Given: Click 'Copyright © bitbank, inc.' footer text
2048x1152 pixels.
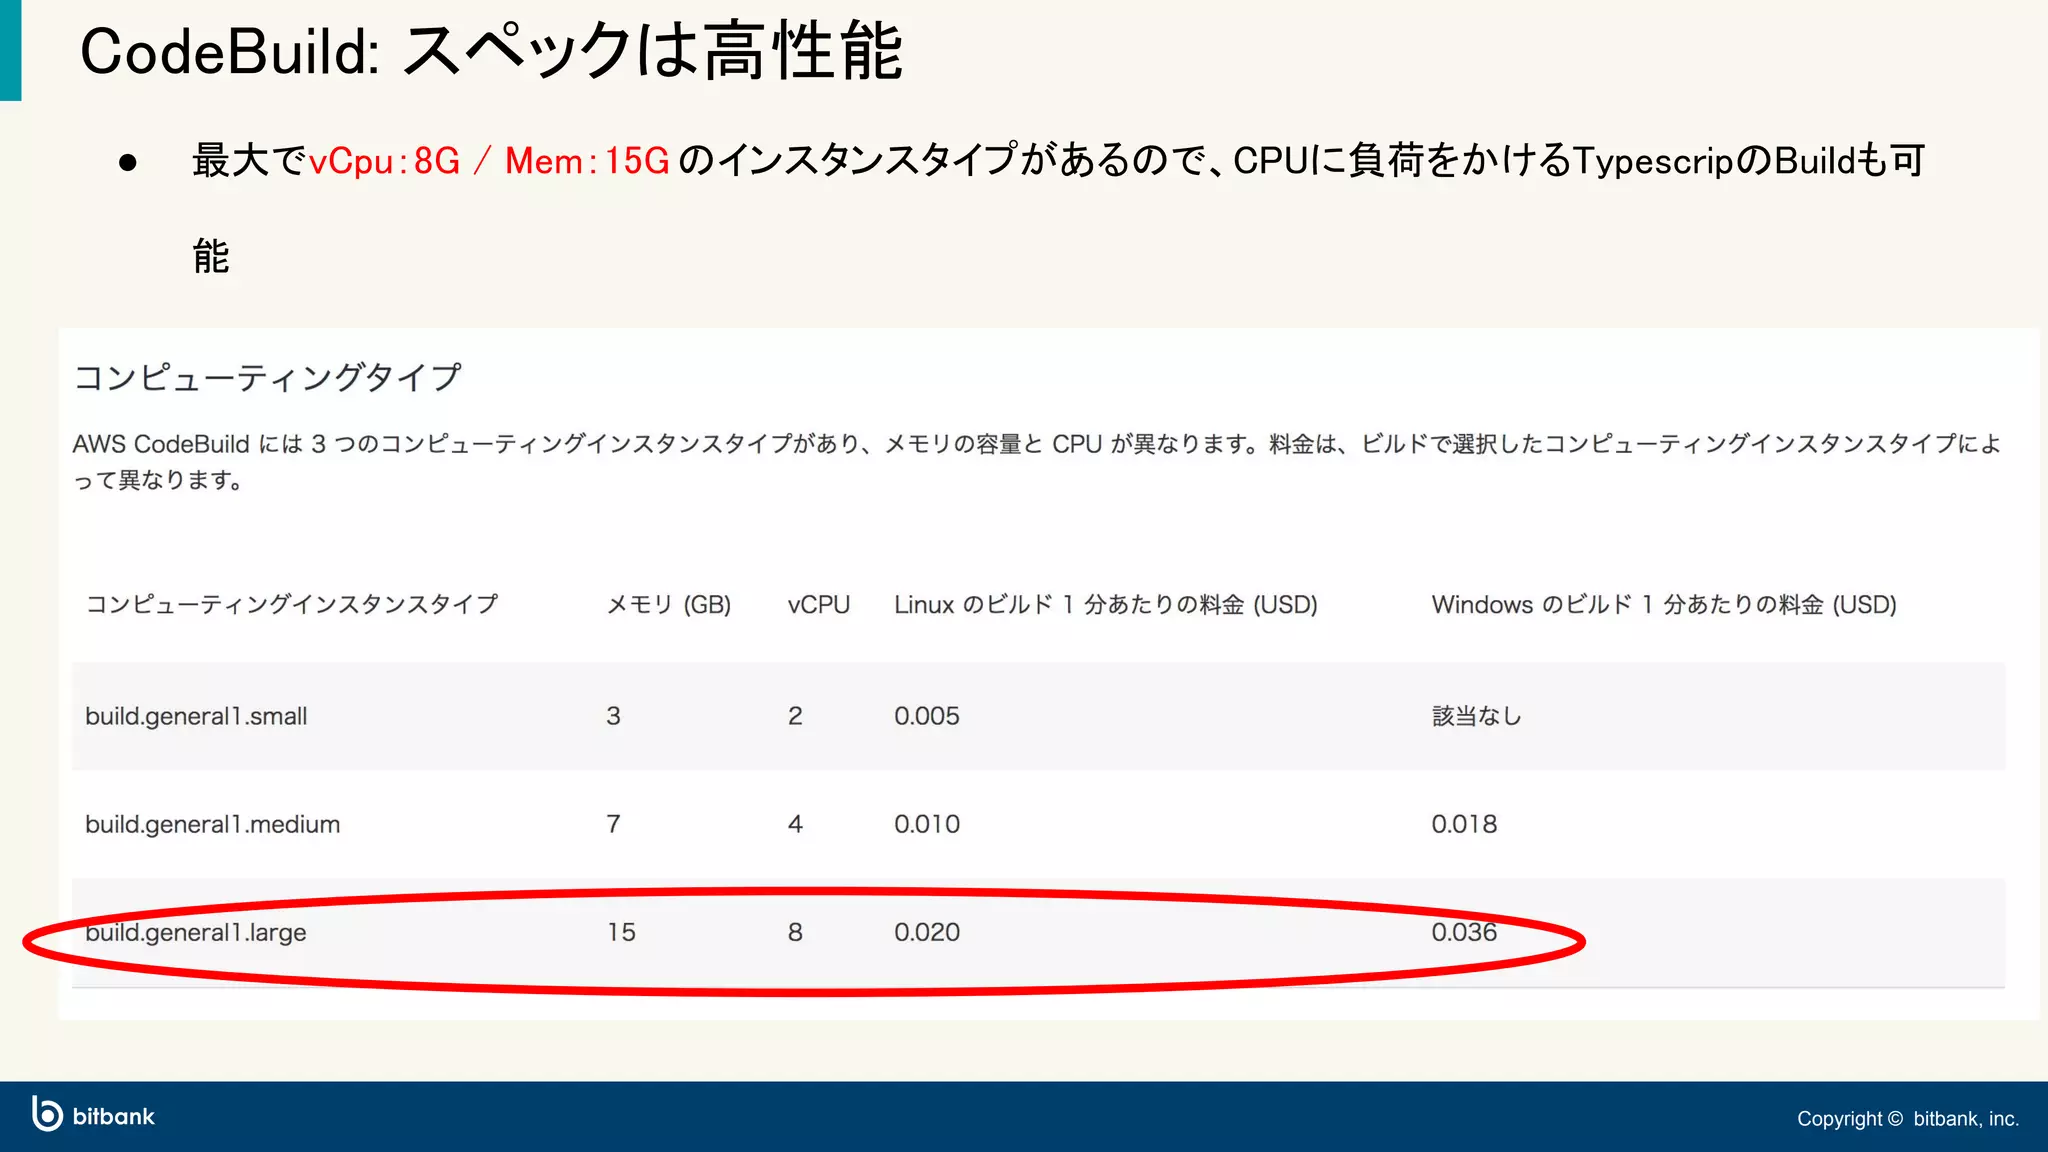Looking at the screenshot, I should click(x=1908, y=1118).
